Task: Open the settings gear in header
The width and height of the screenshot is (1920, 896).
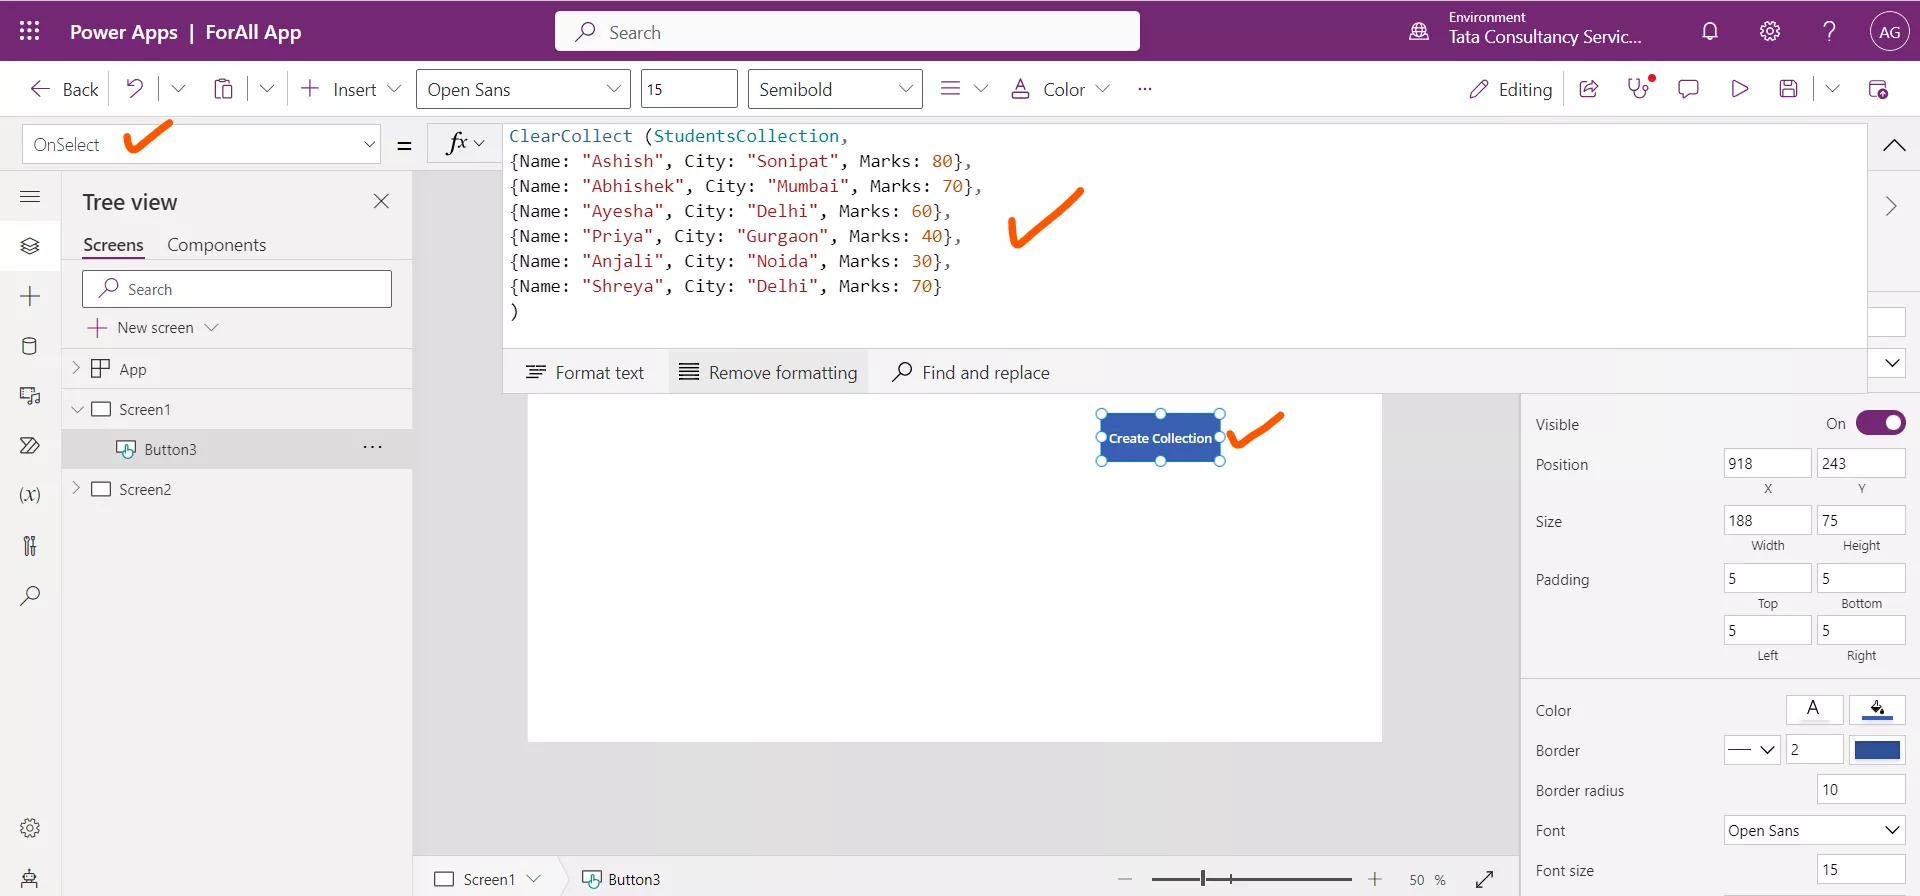Action: coord(1770,31)
